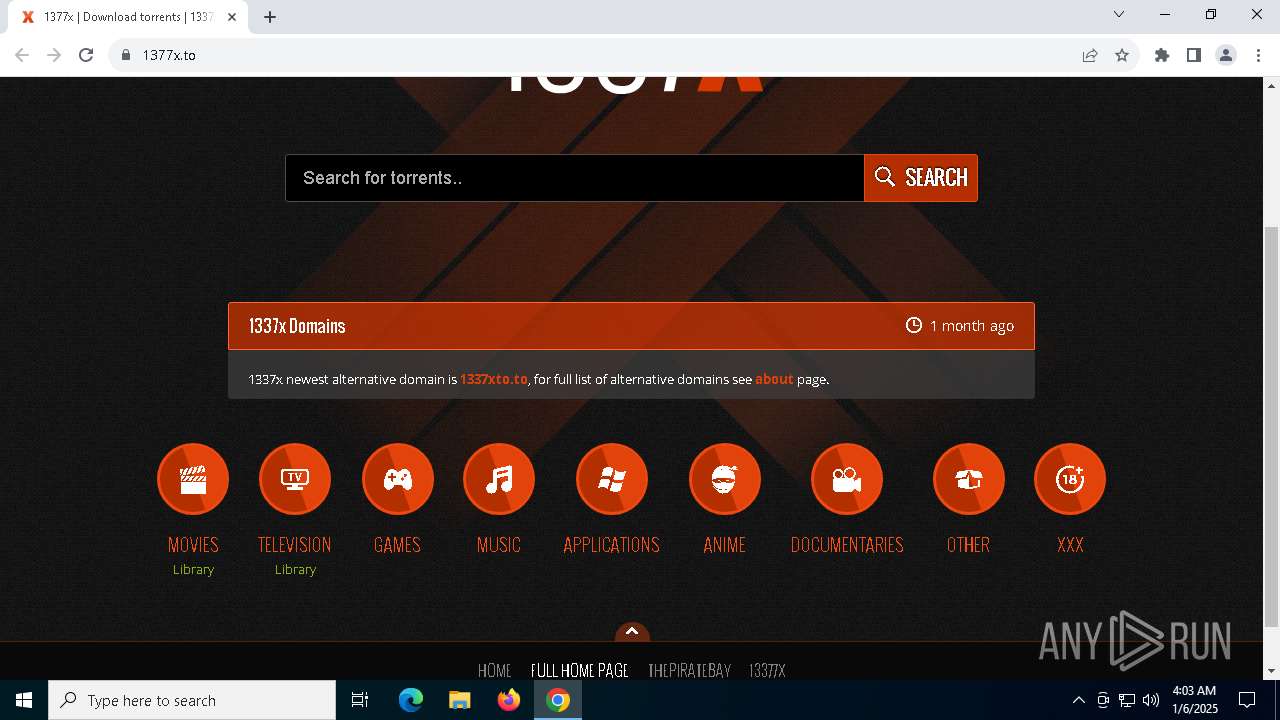Open Movies Library link
Screen dimensions: 1280x720
(193, 569)
